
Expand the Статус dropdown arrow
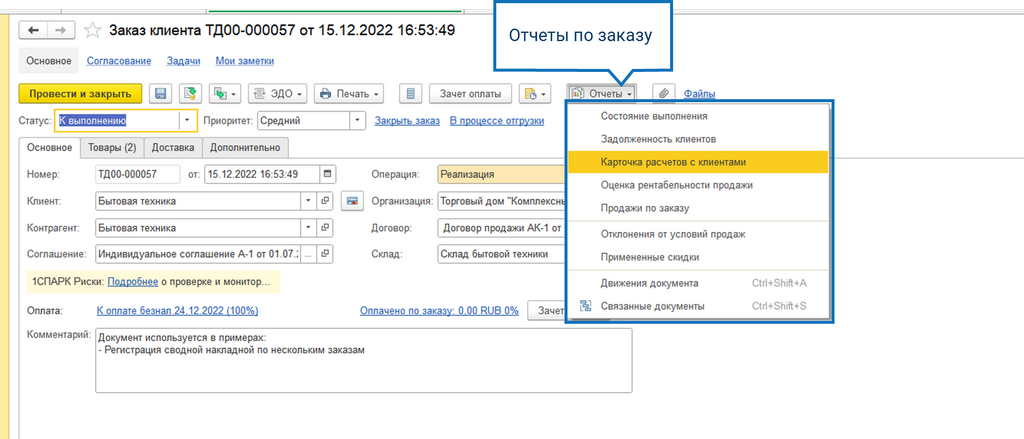[x=187, y=121]
